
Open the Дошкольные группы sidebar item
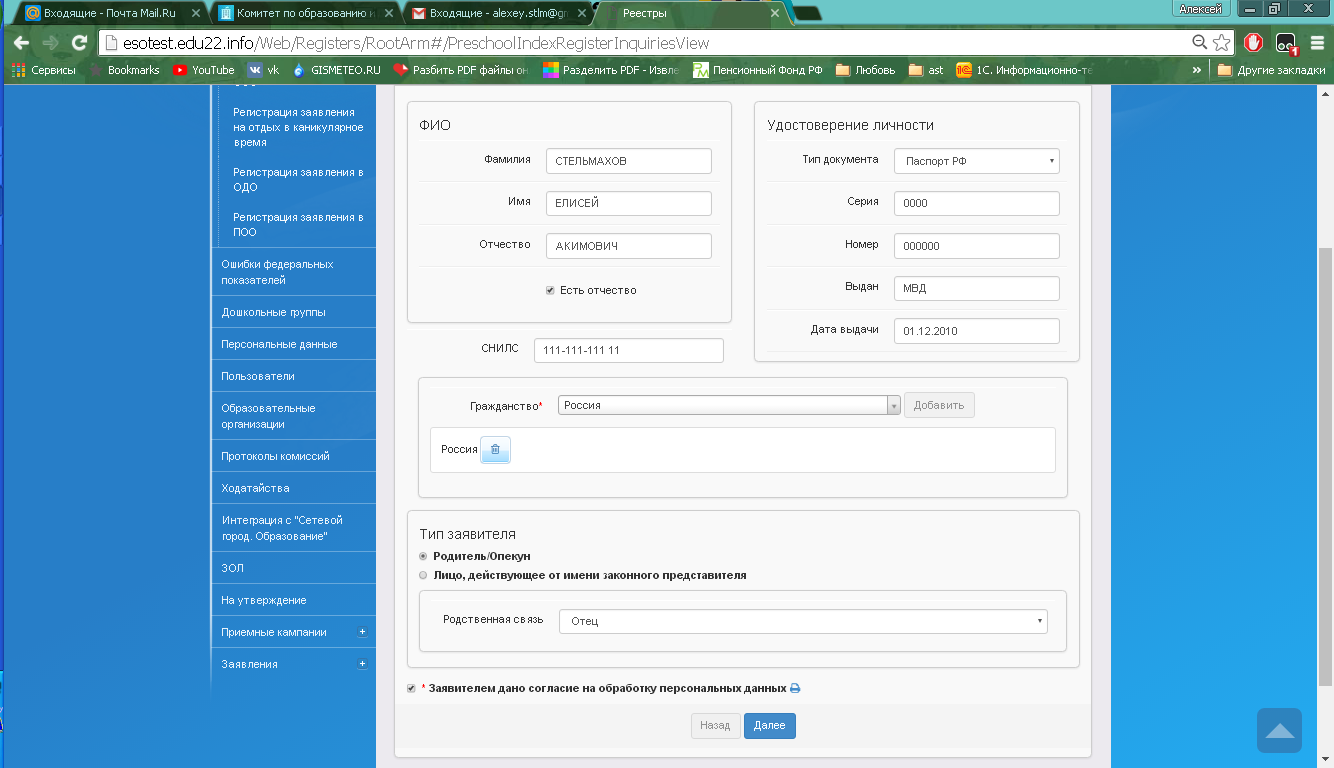(x=295, y=312)
